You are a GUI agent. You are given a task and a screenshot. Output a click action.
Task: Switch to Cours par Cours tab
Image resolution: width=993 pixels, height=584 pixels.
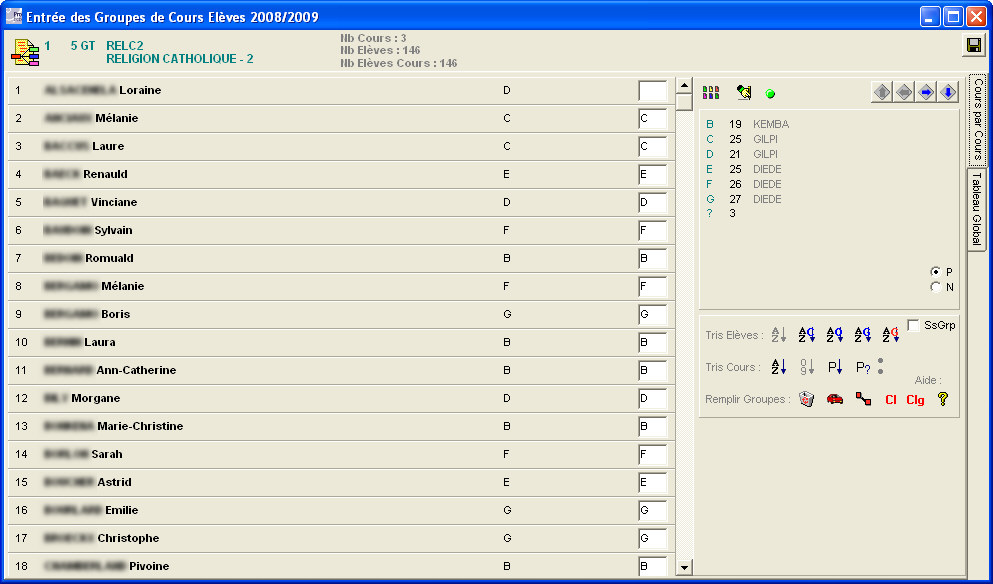click(x=977, y=119)
